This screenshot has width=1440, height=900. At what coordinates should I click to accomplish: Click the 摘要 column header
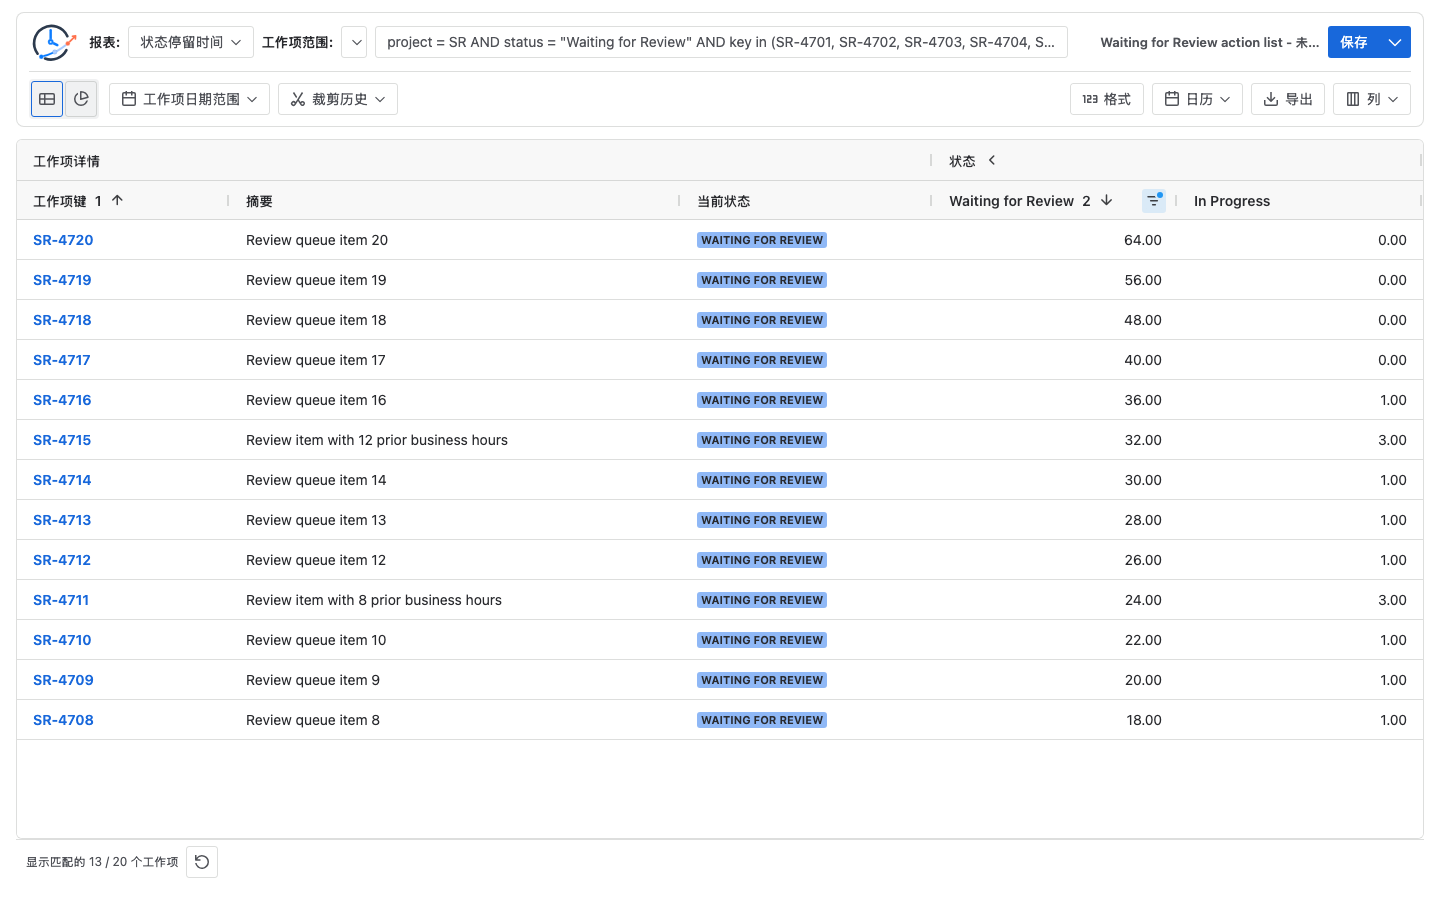(x=259, y=201)
